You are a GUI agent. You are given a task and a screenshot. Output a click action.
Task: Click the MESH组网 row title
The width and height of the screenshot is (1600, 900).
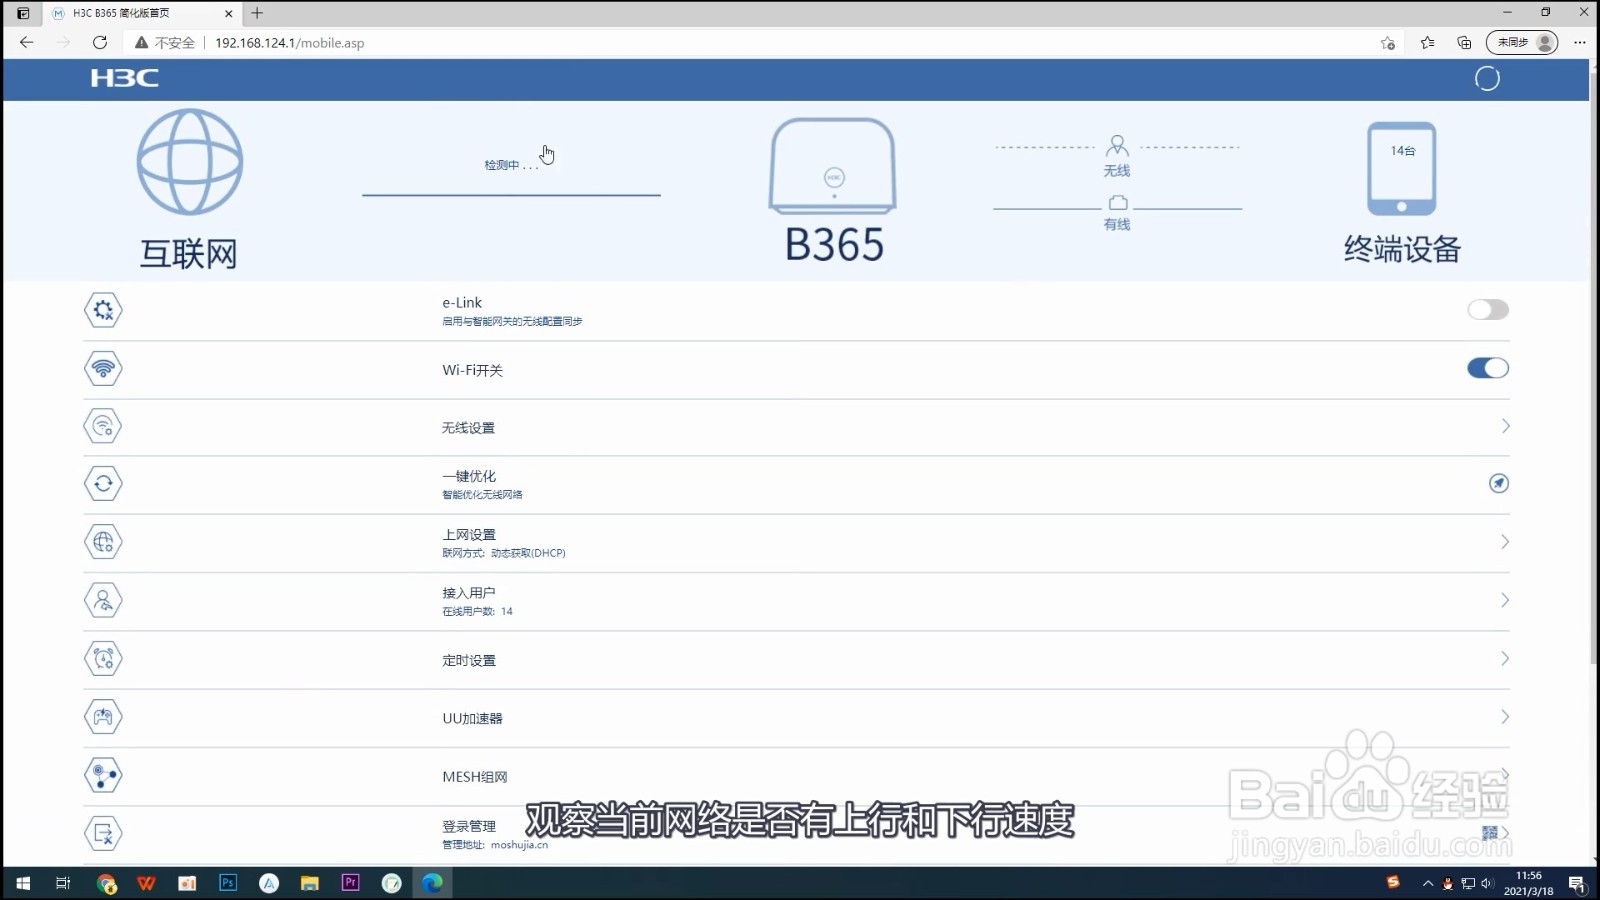(475, 777)
